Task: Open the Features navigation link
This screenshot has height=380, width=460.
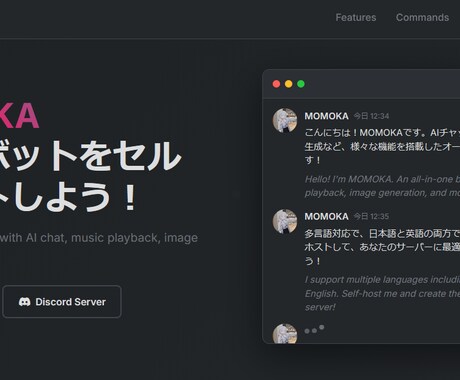Action: pyautogui.click(x=356, y=17)
